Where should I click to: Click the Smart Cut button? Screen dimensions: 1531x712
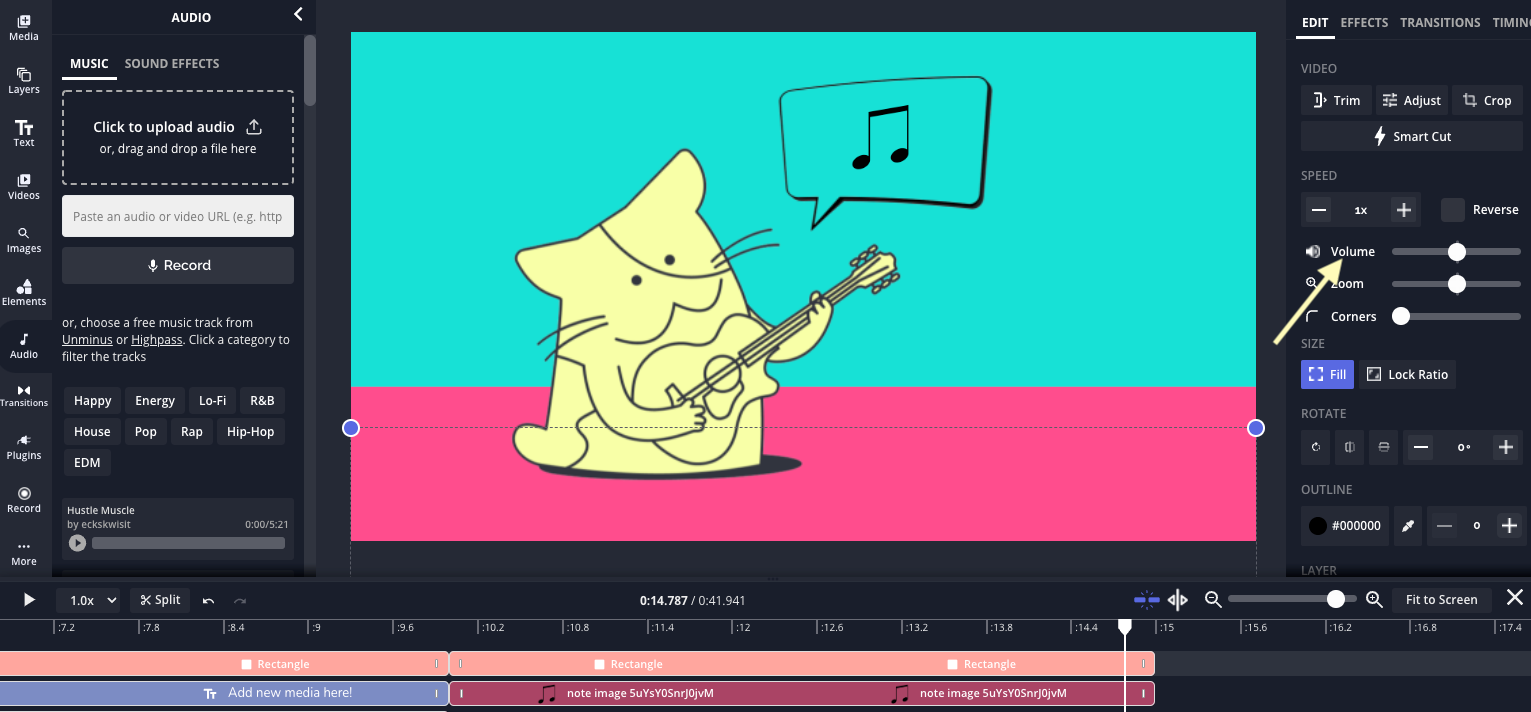pos(1411,136)
